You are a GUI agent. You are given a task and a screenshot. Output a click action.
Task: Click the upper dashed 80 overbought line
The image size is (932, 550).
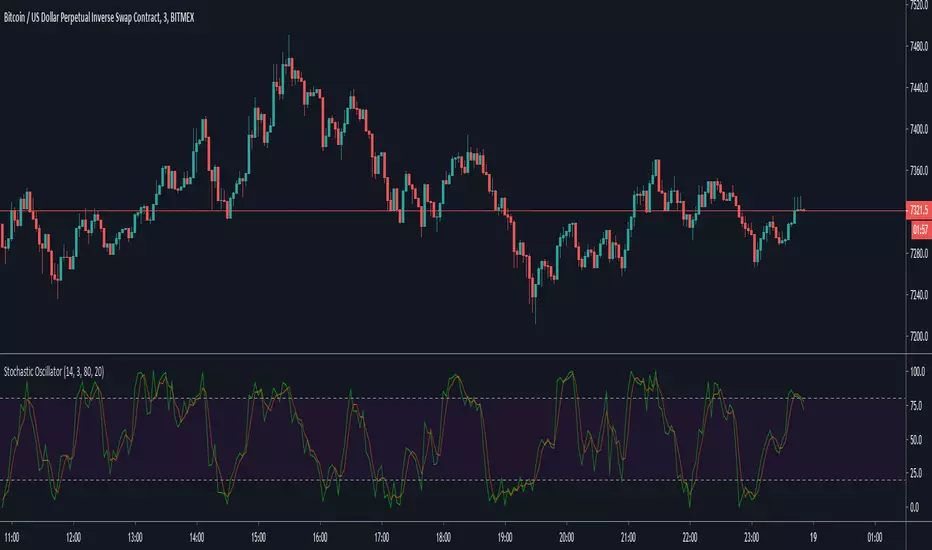click(x=452, y=398)
